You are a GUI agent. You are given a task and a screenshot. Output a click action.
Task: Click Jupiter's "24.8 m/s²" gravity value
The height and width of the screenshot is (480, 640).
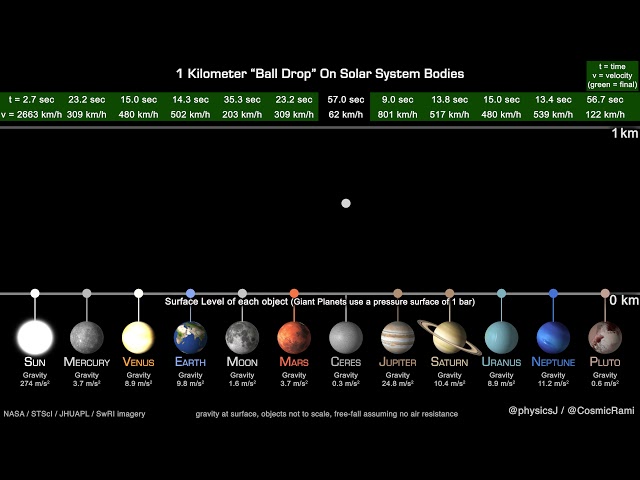(398, 384)
